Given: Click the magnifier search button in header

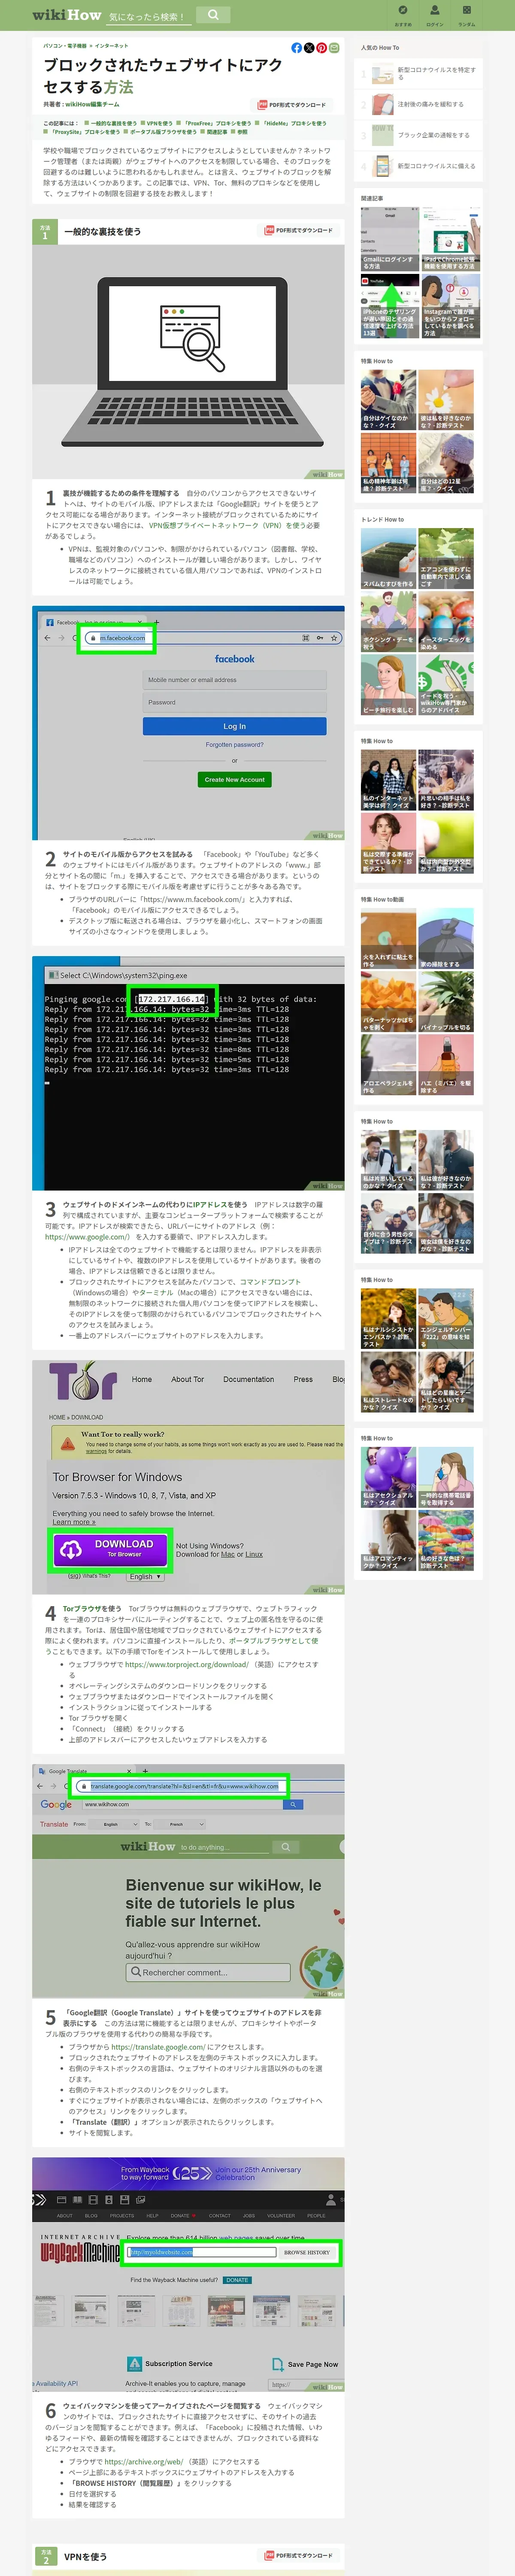Looking at the screenshot, I should (x=212, y=15).
